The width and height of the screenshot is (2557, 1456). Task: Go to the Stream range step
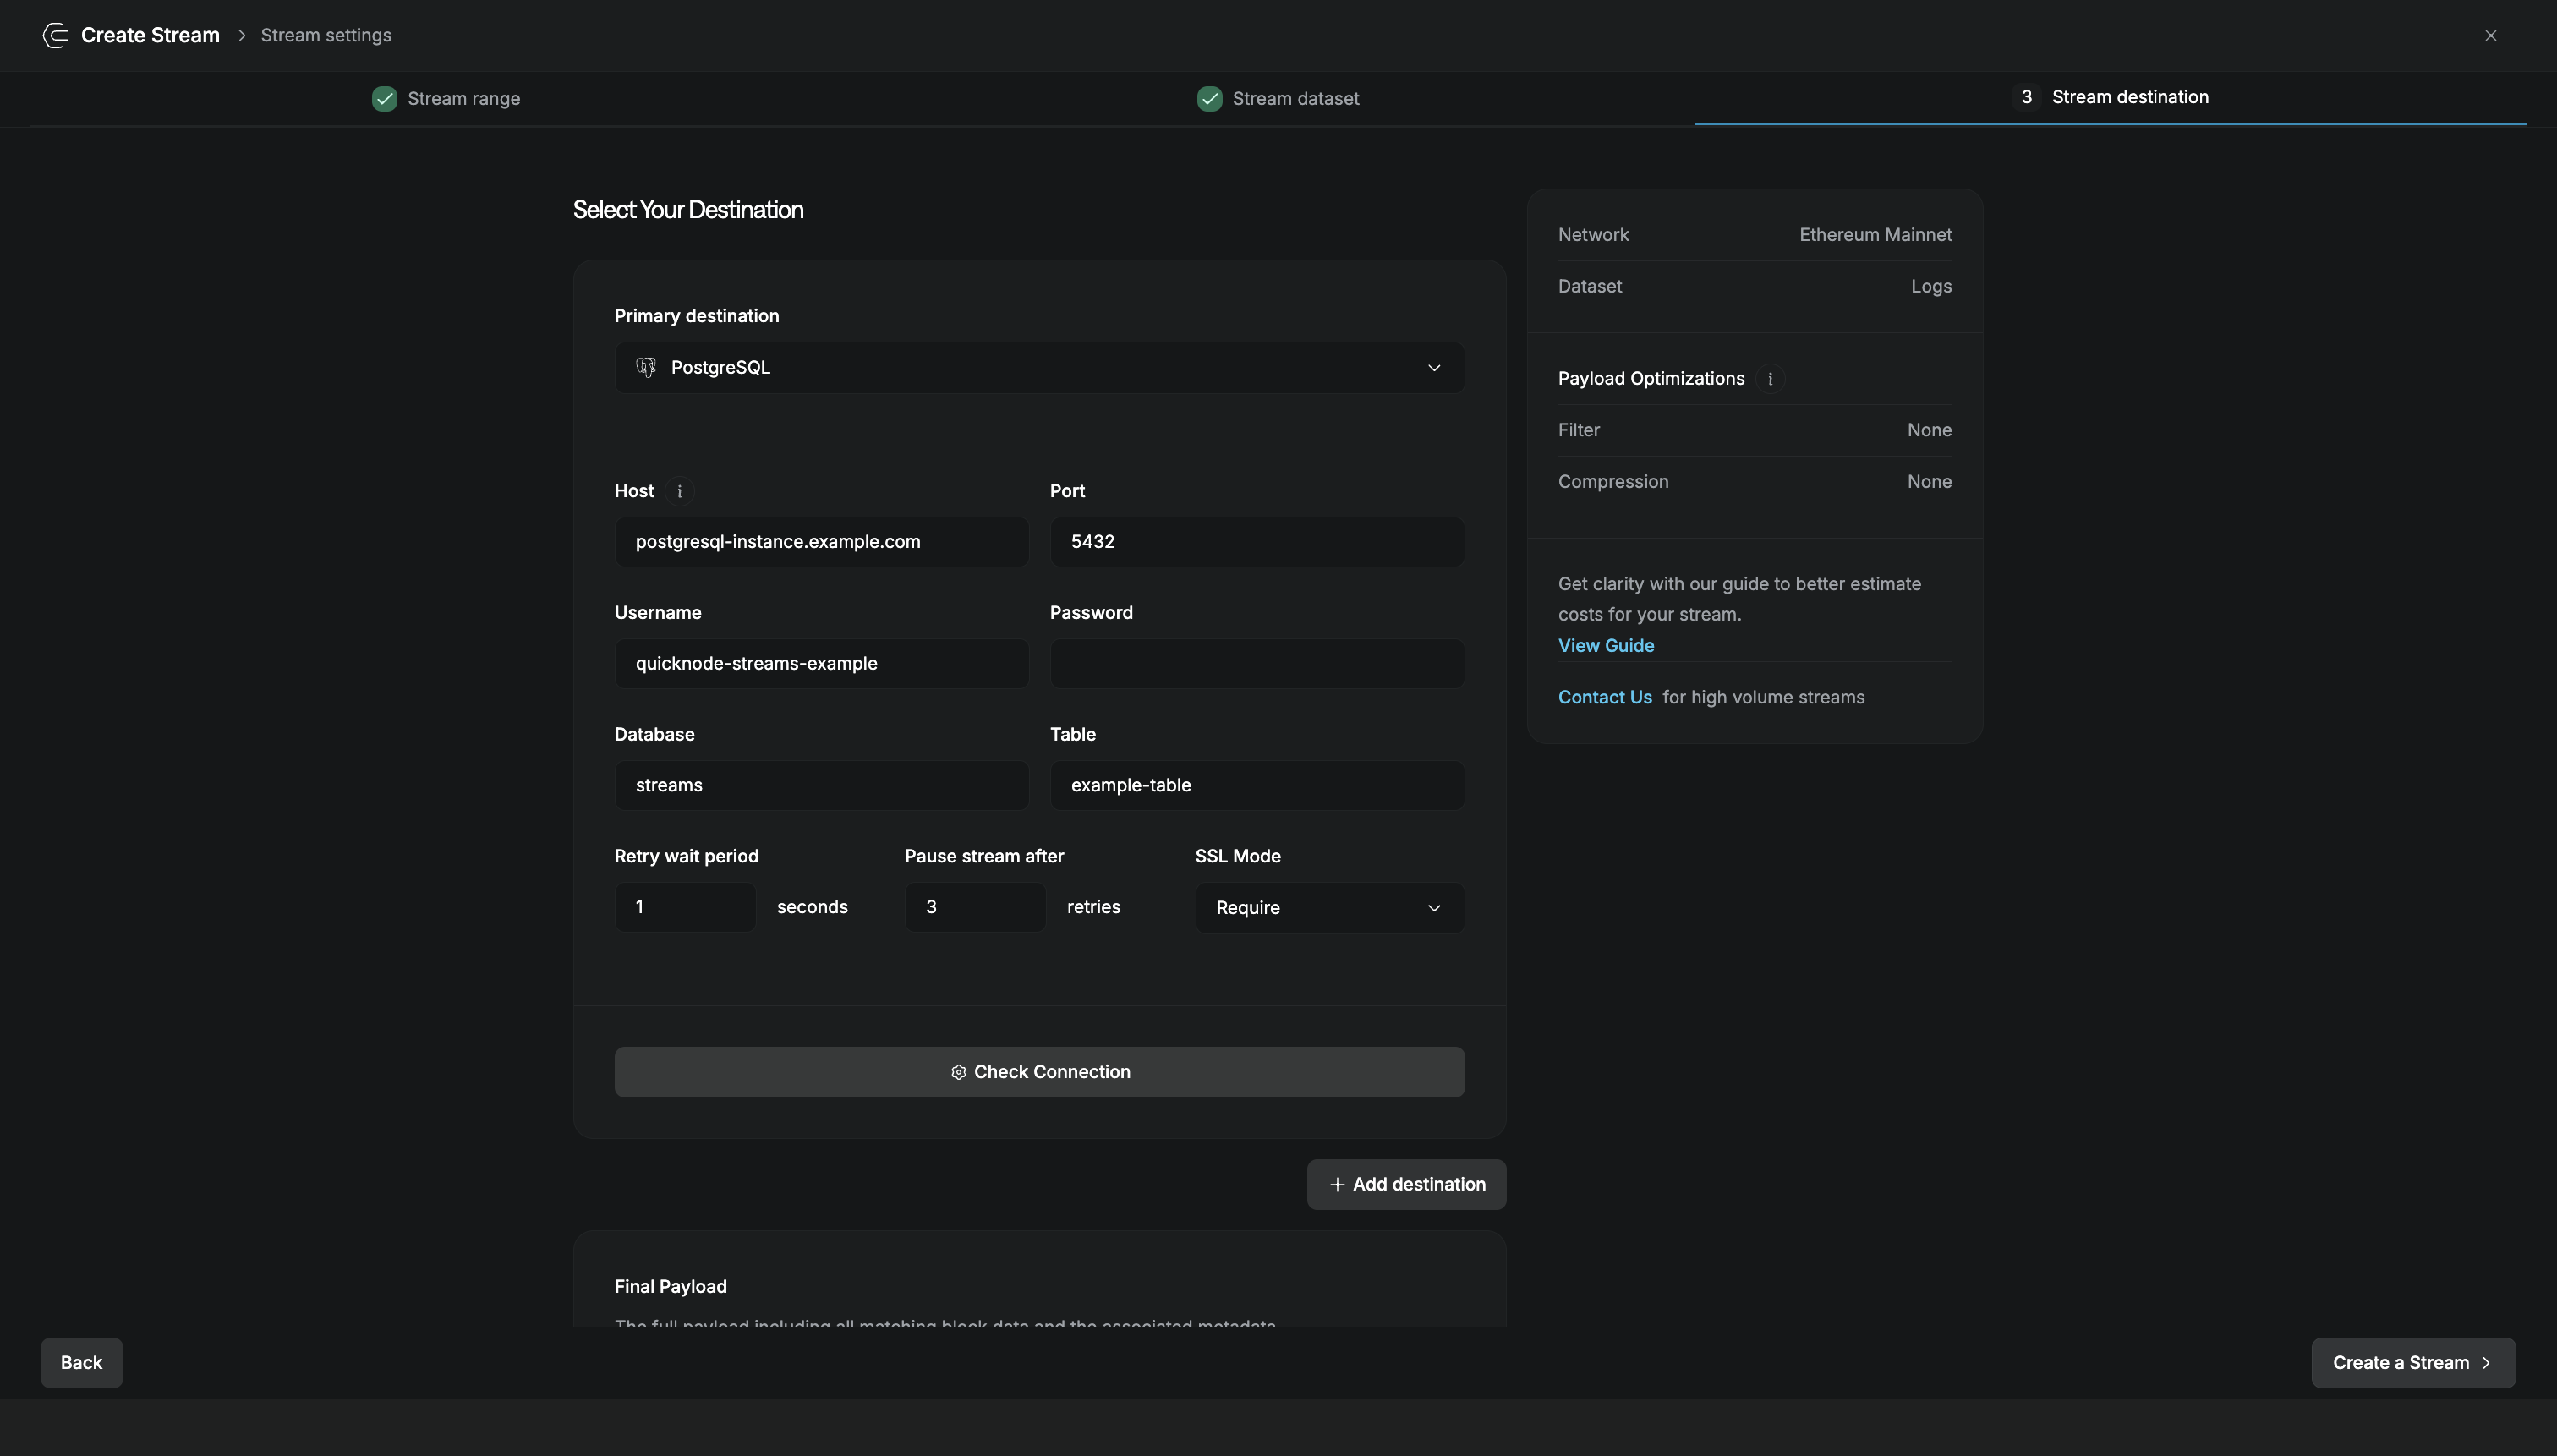446,98
